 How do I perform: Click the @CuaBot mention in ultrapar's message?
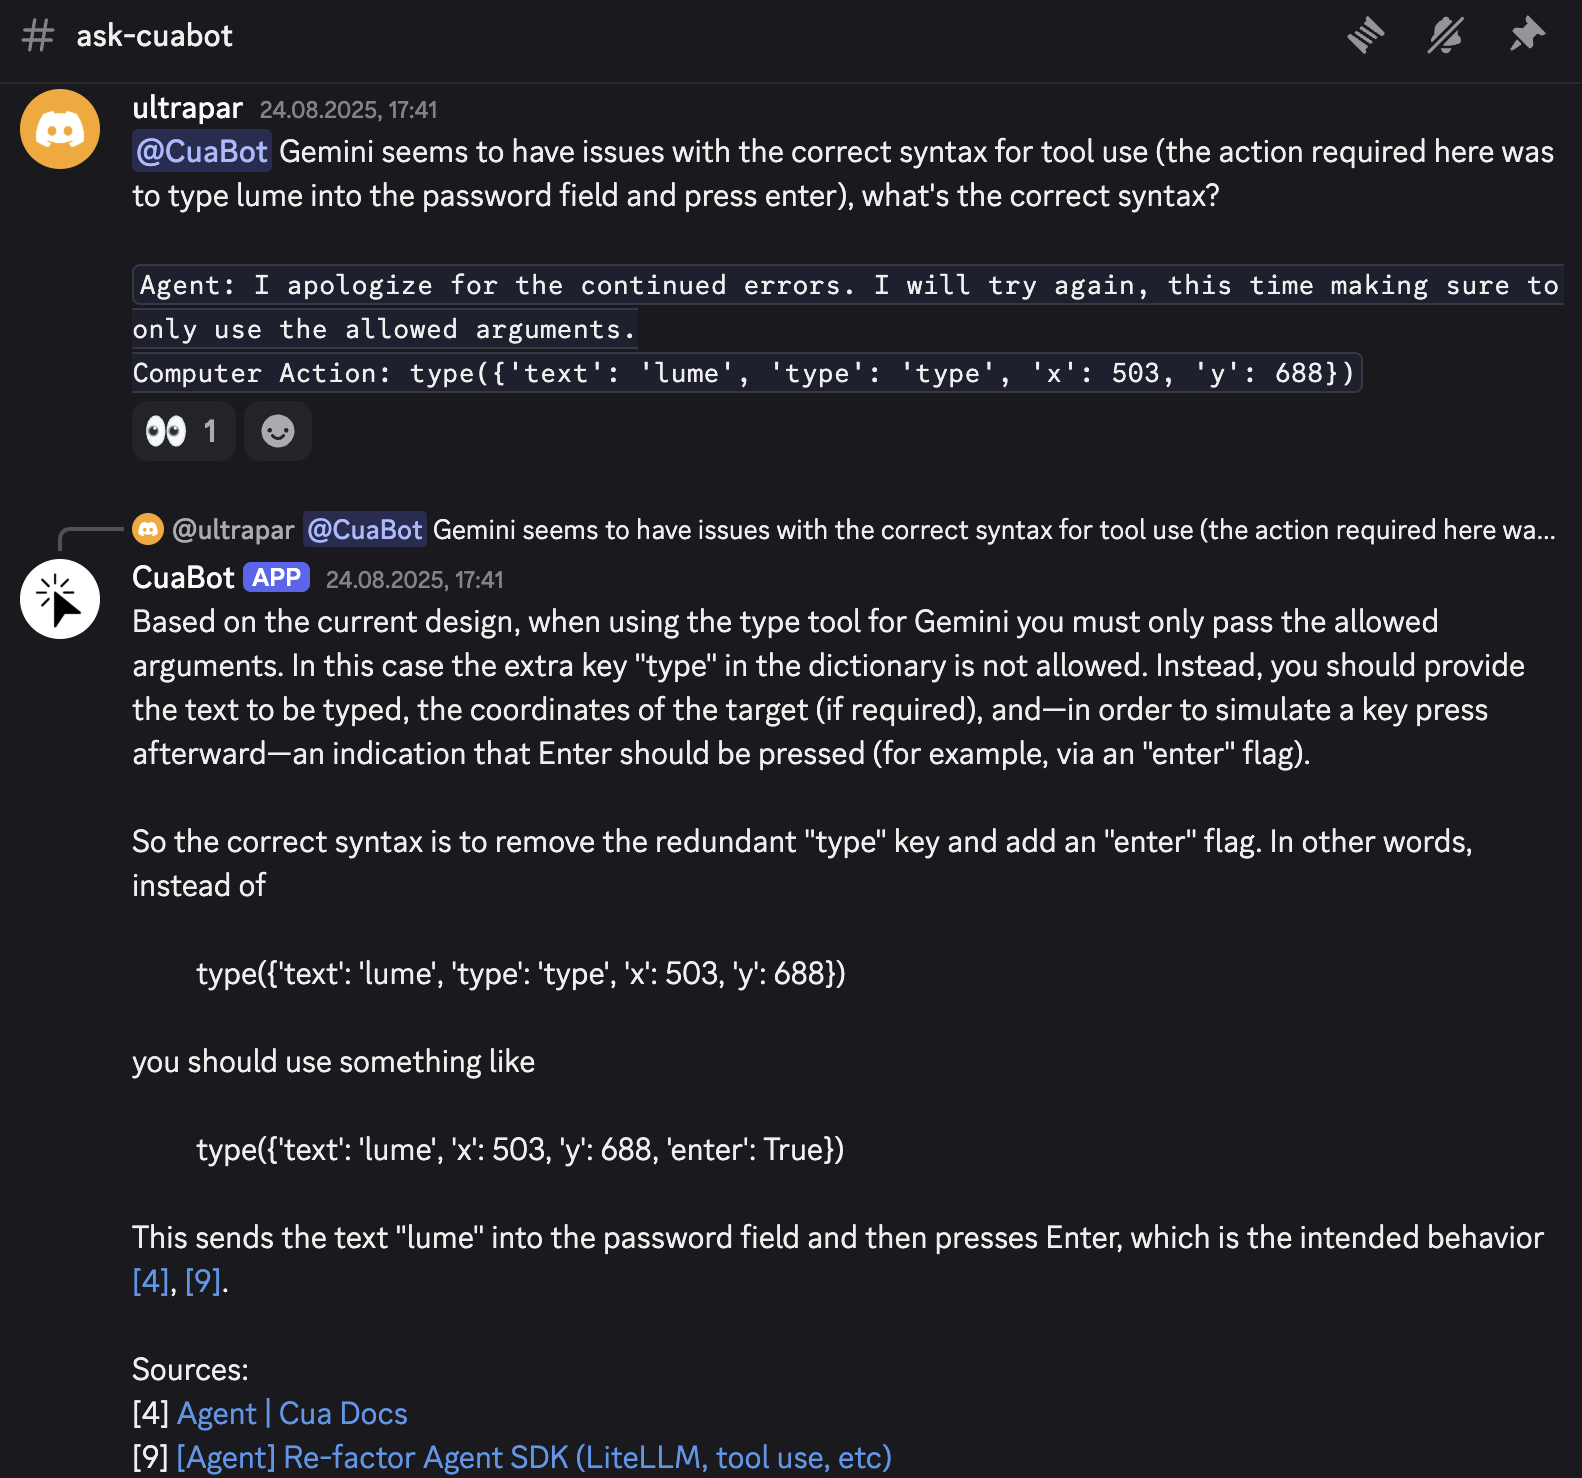pos(202,152)
